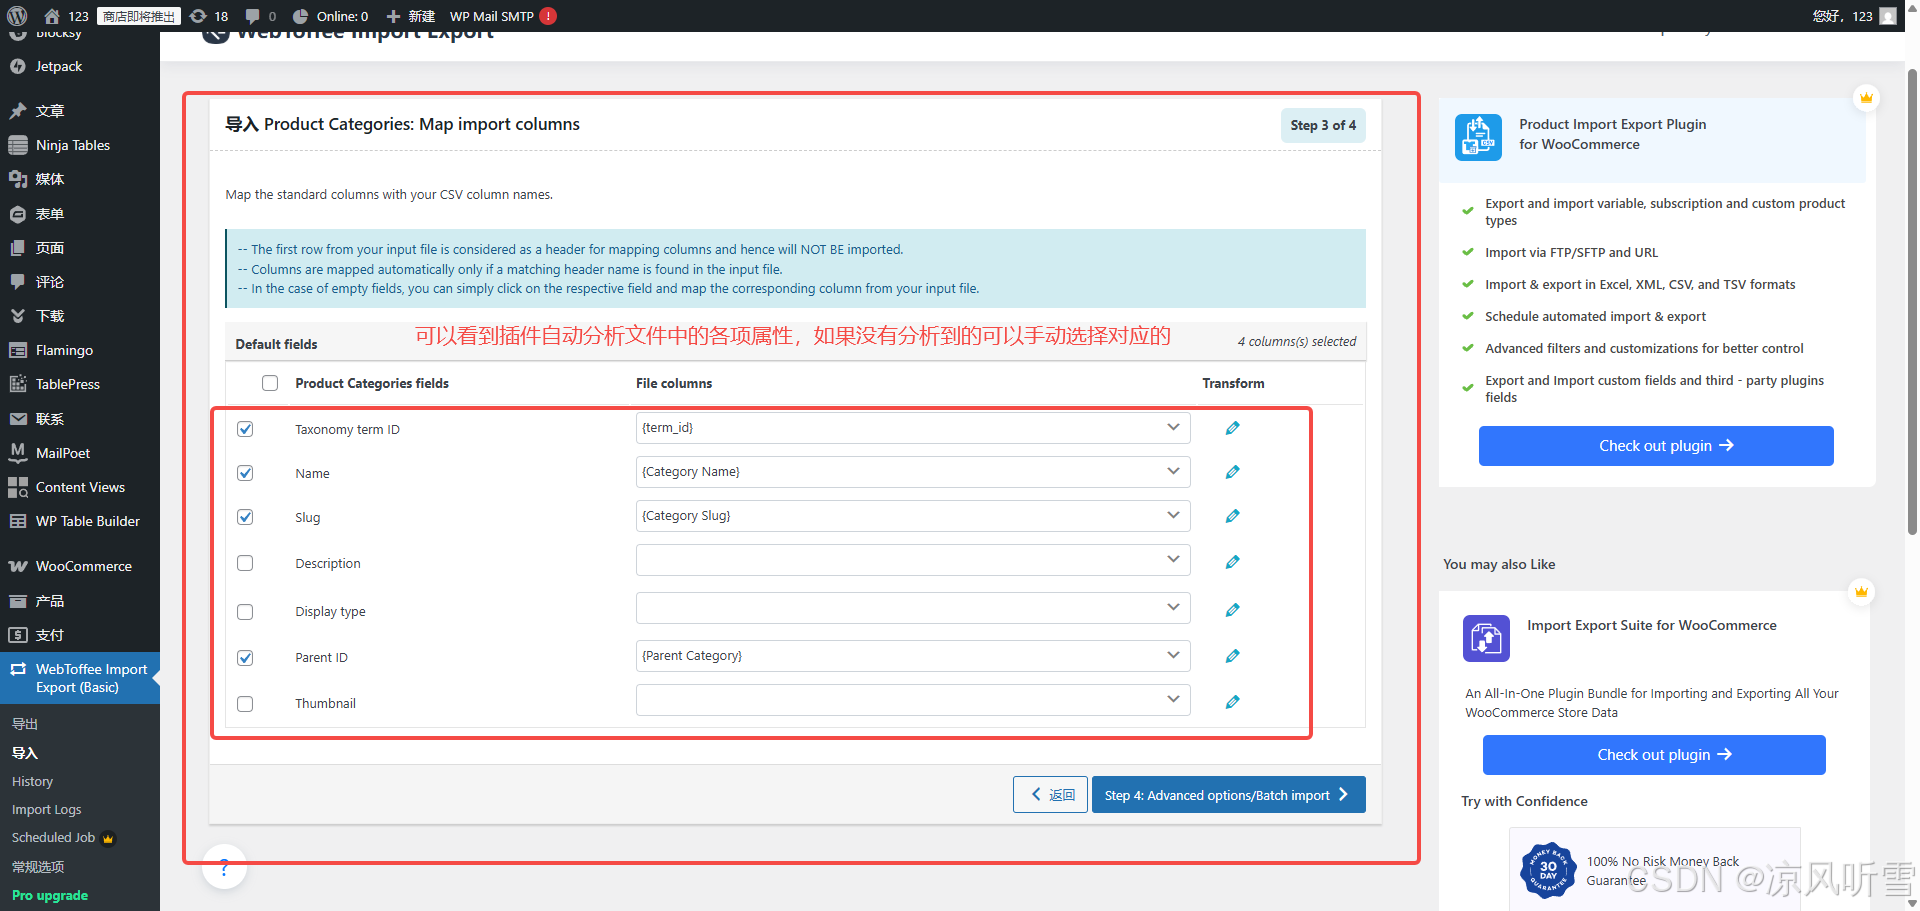Screen dimensions: 1920x911
Task: Check the Description field checkbox
Action: pyautogui.click(x=245, y=563)
